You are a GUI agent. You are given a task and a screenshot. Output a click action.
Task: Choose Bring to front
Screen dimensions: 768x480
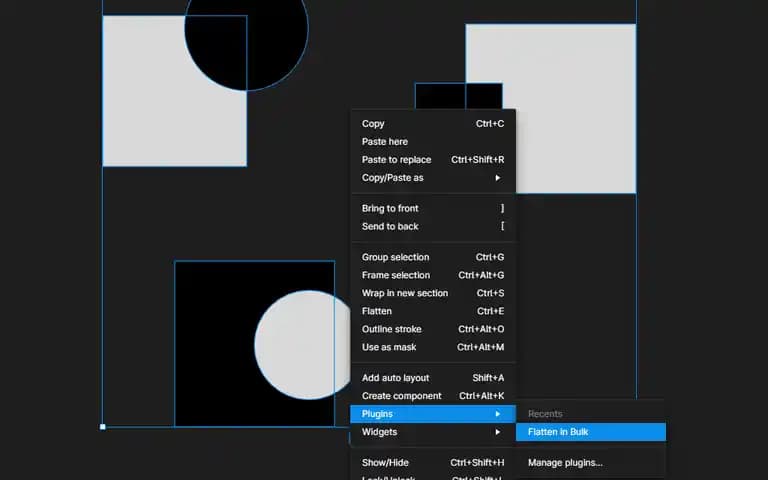pos(433,208)
